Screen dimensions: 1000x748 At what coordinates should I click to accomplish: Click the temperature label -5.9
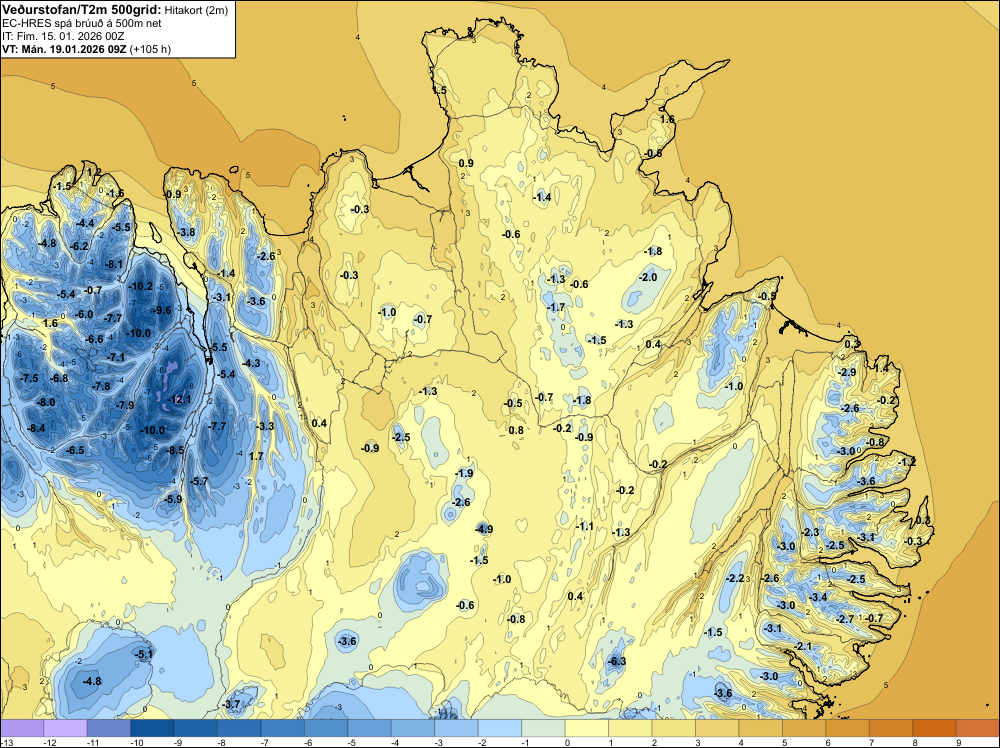coord(173,499)
